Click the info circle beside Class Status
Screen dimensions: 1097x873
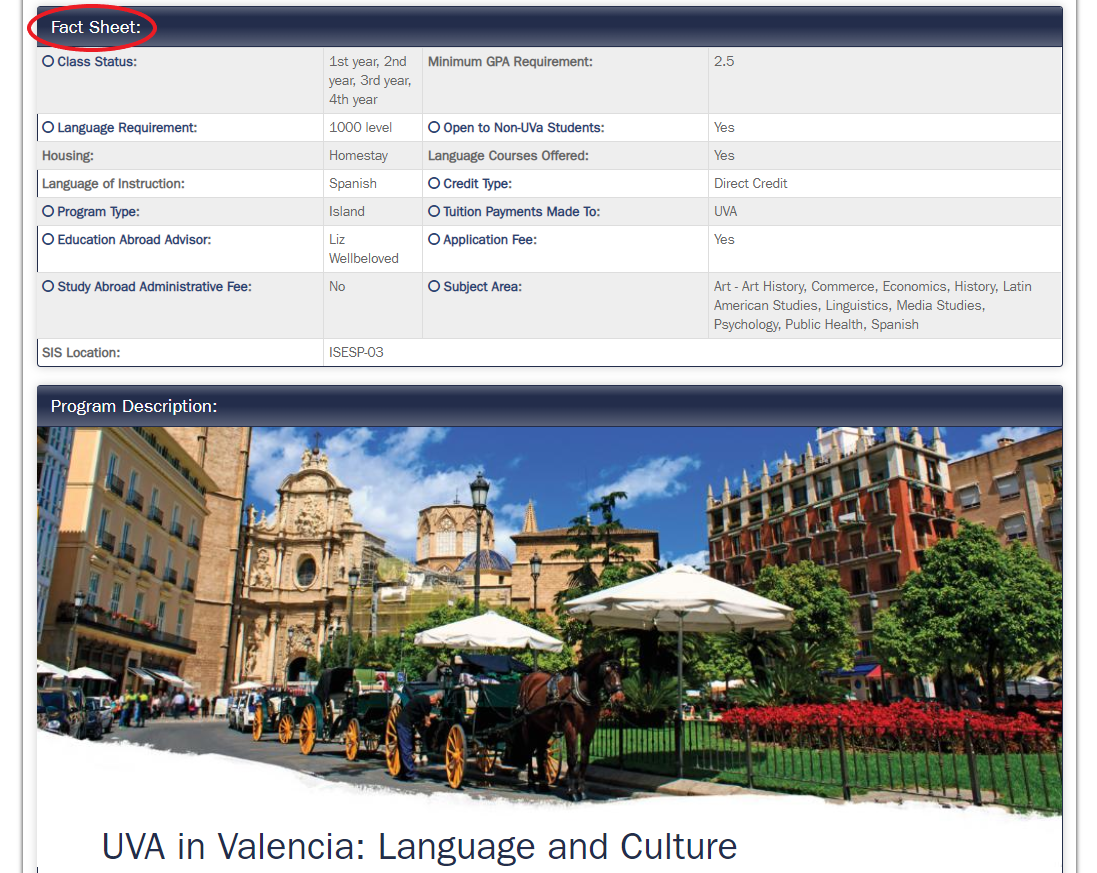point(48,62)
